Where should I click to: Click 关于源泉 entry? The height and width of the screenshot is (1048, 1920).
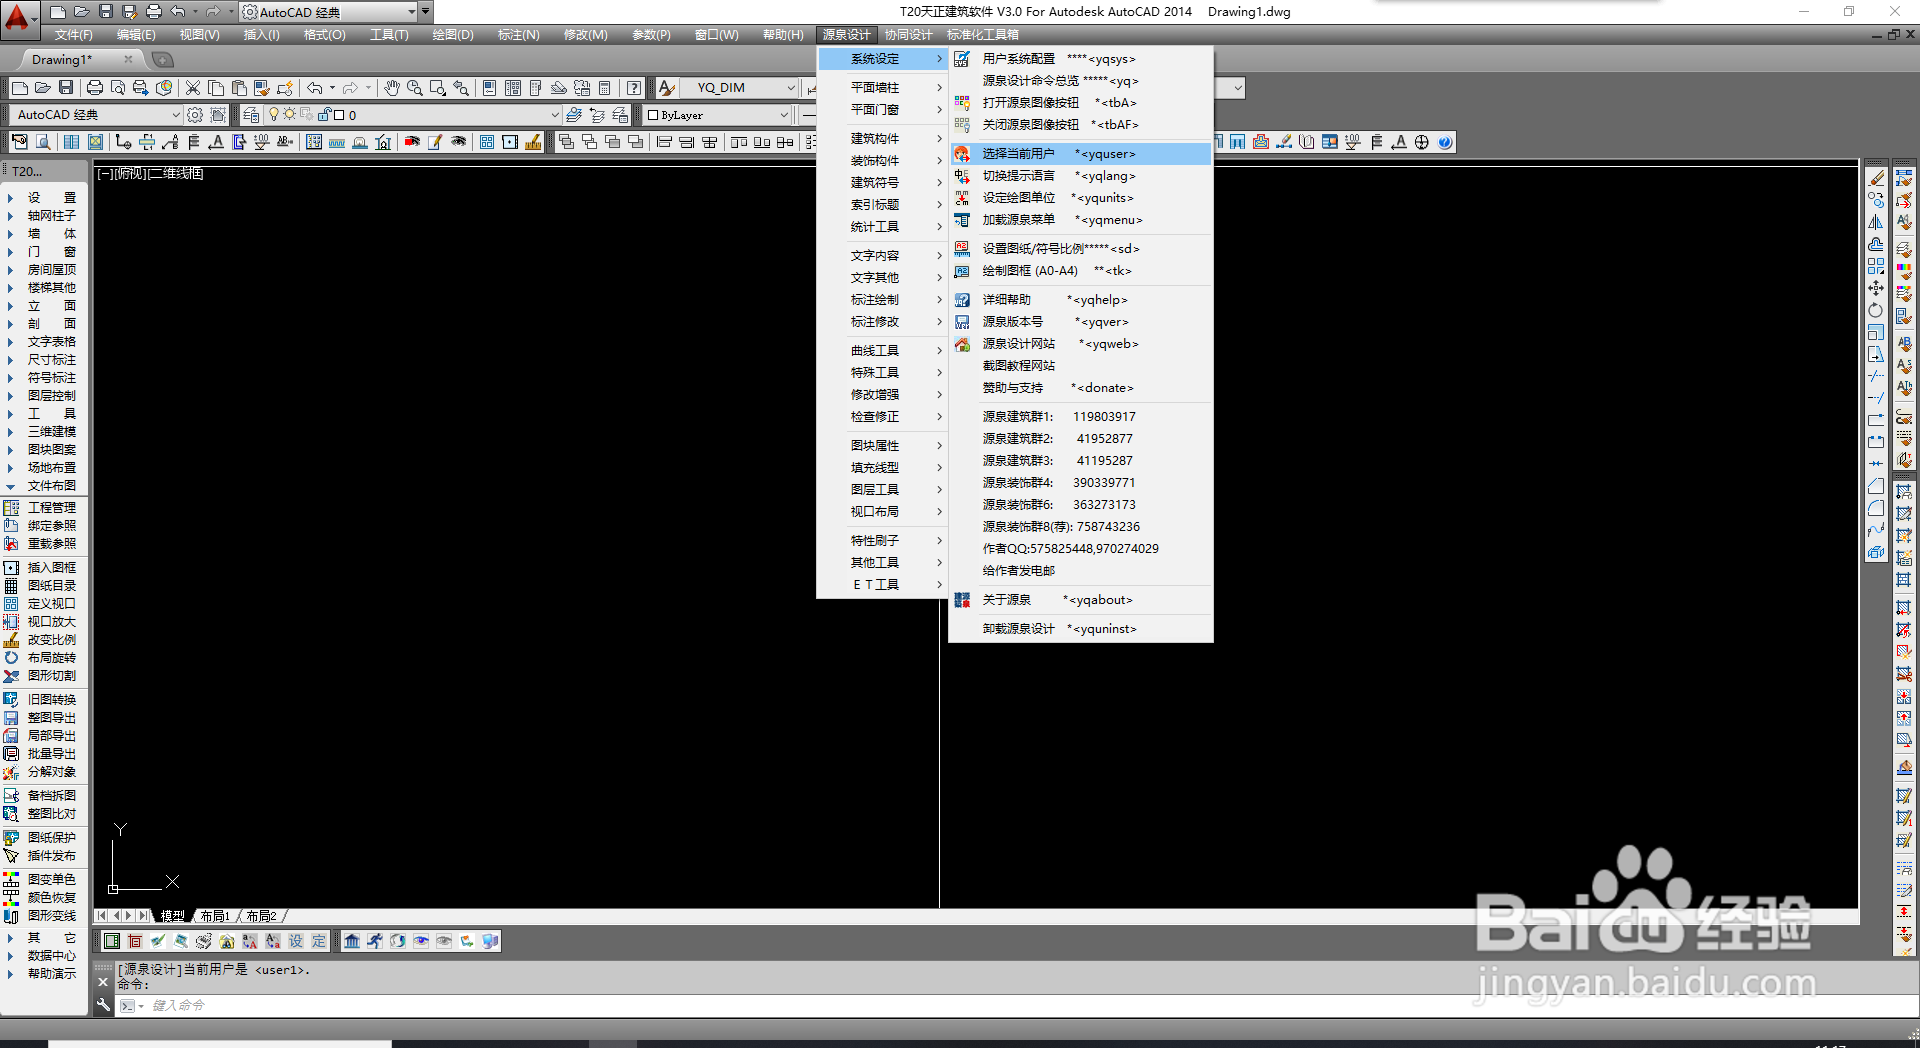[1080, 600]
